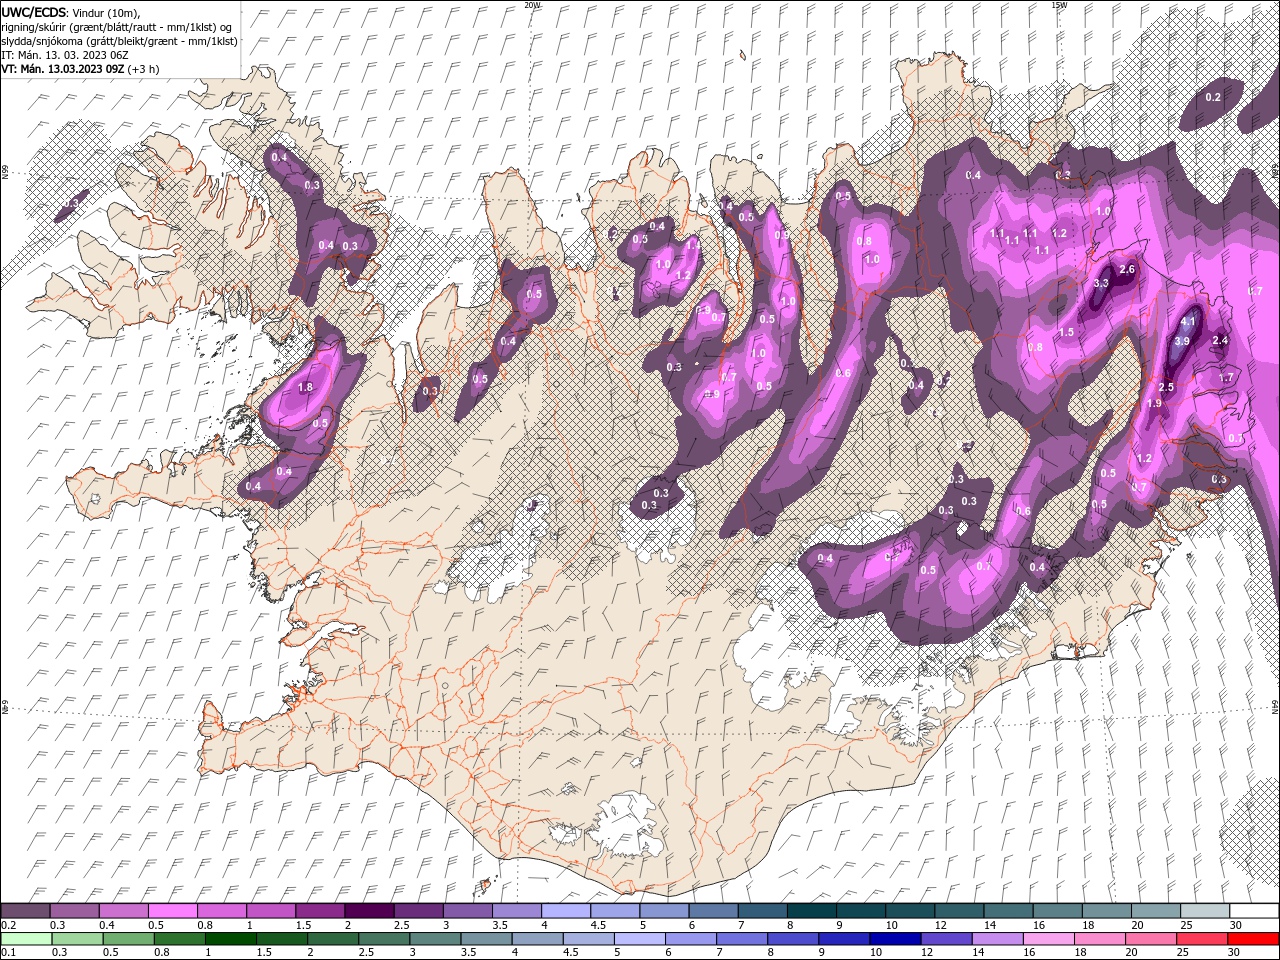The height and width of the screenshot is (960, 1280).
Task: Click the UWC/ECDS title text
Action: click(33, 12)
